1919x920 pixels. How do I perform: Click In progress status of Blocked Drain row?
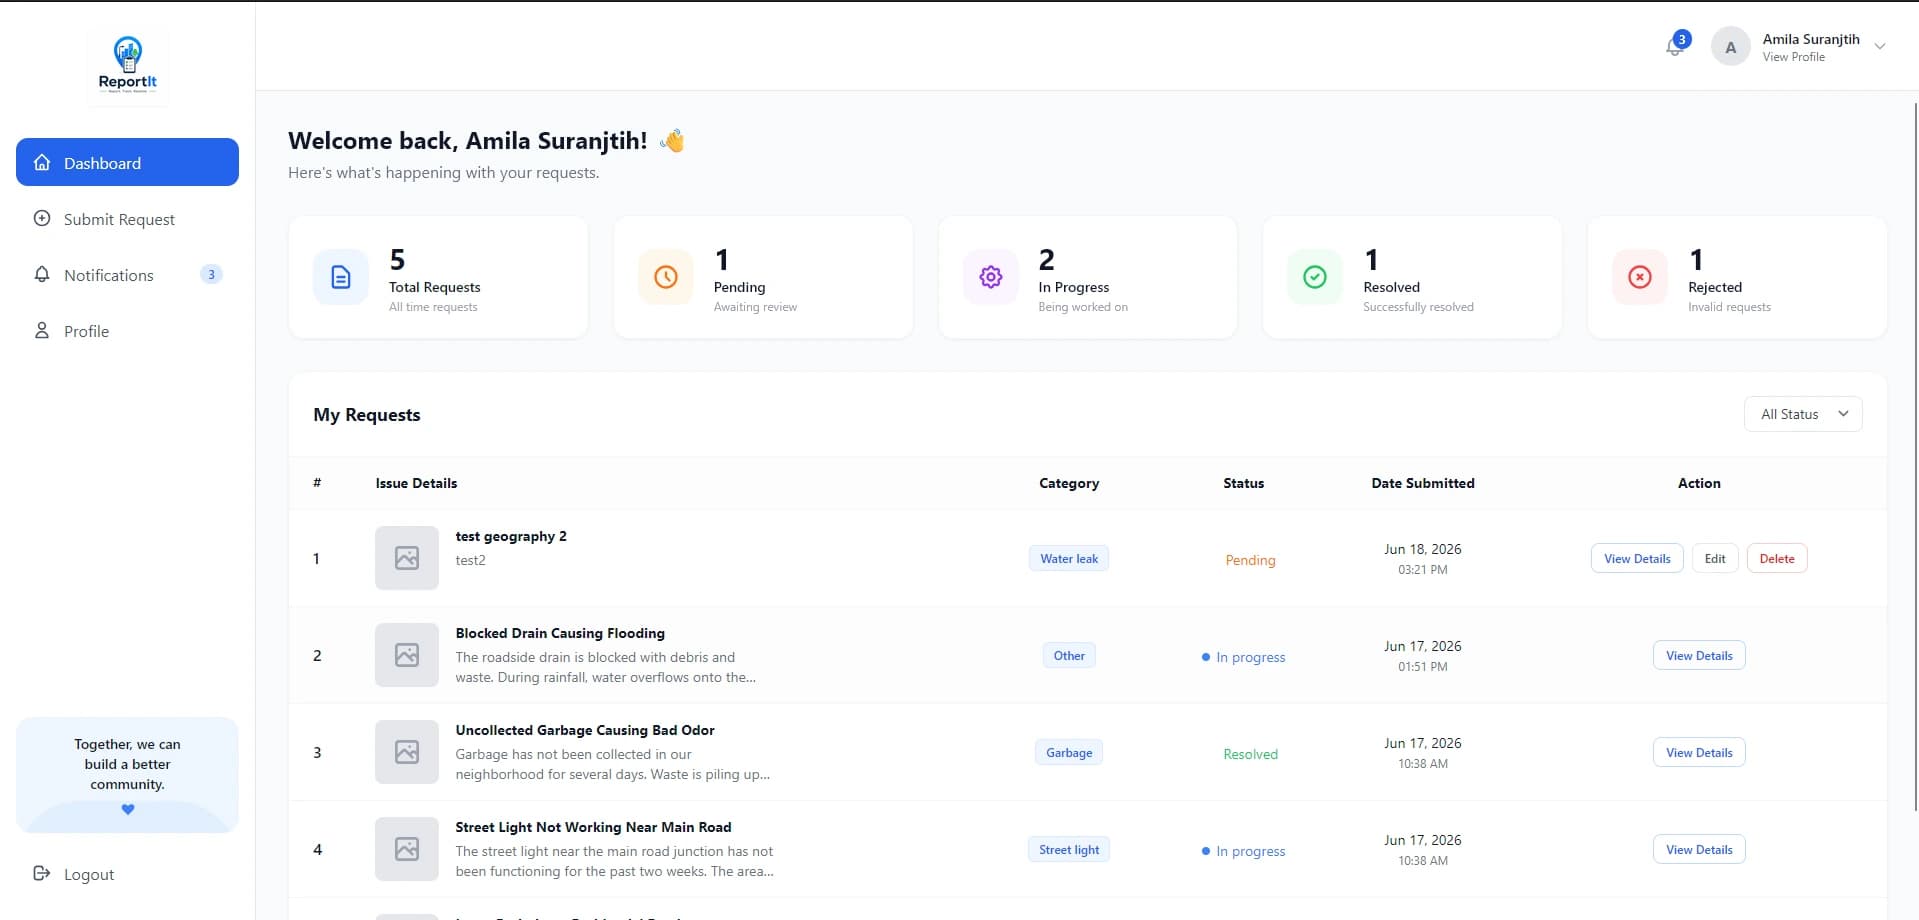[1243, 657]
